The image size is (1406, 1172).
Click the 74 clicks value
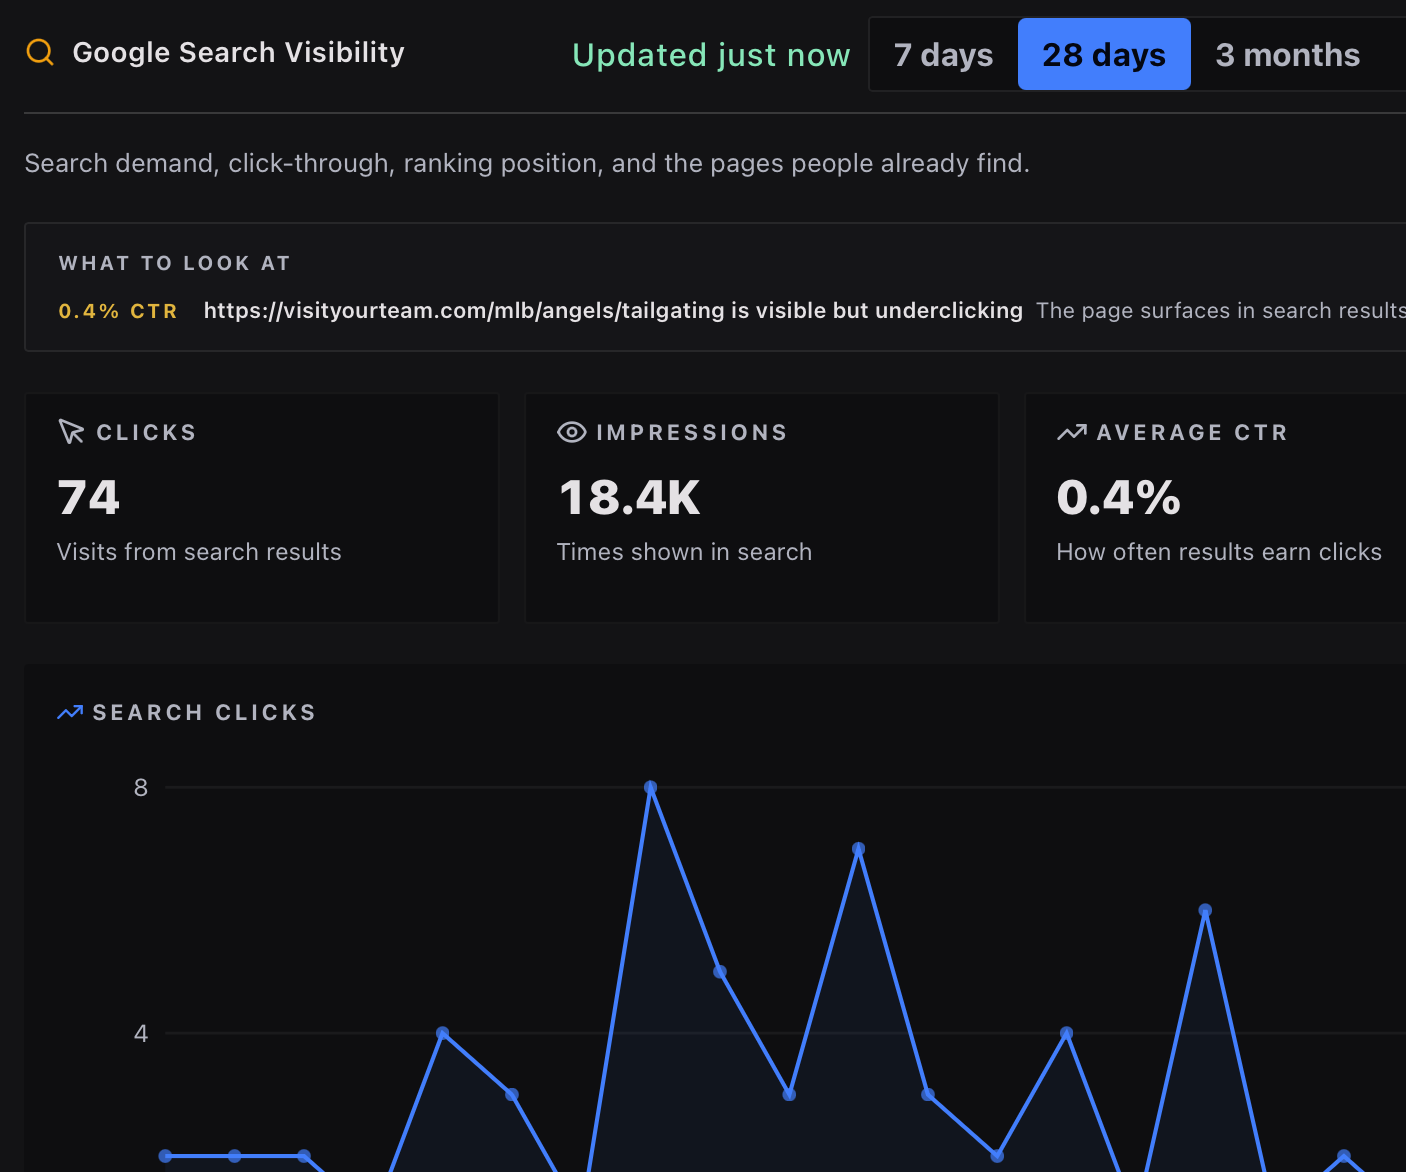[89, 497]
